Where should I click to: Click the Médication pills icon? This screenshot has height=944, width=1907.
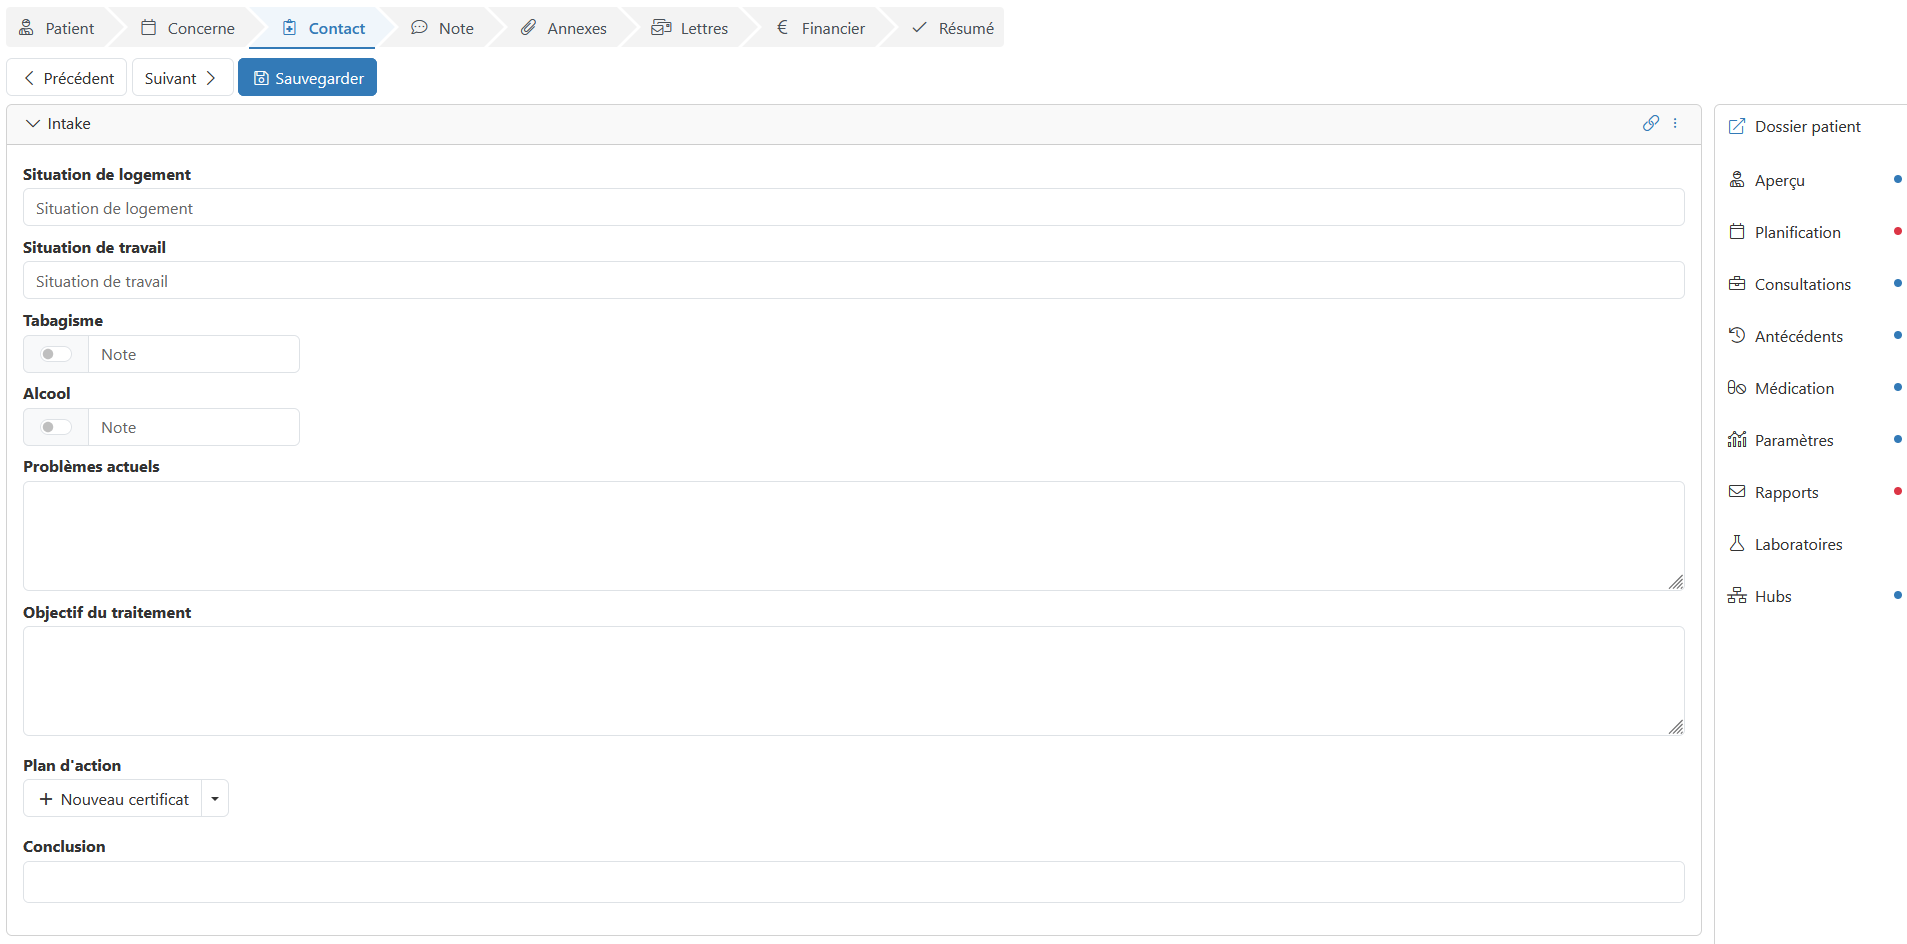coord(1737,388)
